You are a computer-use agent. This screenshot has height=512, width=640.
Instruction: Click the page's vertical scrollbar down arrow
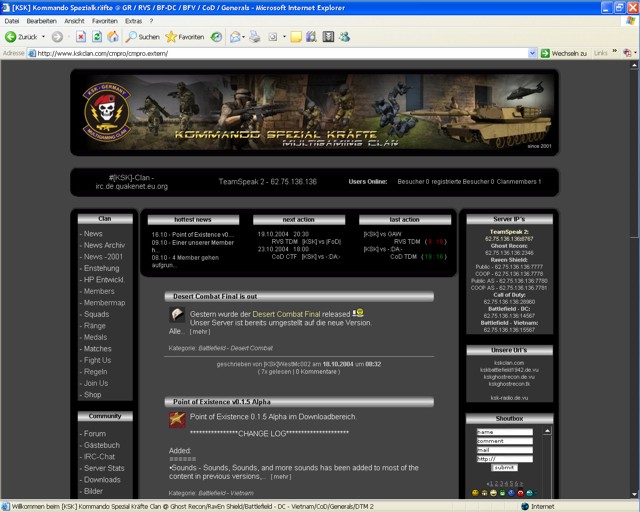[632, 493]
